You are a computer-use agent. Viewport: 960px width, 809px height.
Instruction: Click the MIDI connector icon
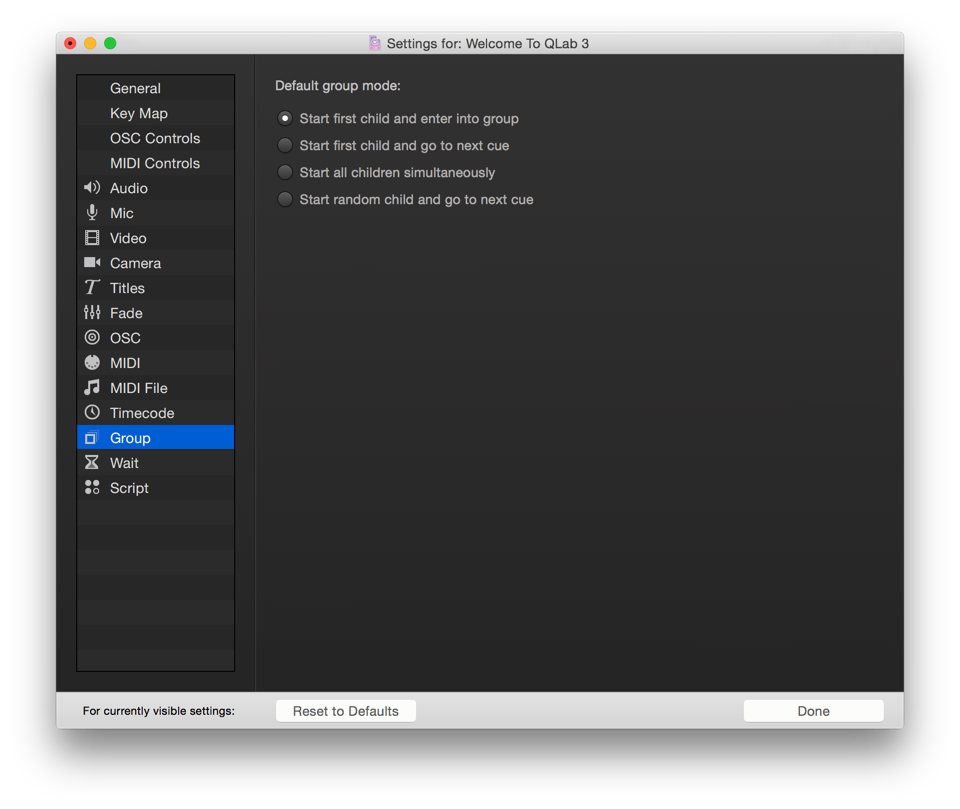click(92, 363)
